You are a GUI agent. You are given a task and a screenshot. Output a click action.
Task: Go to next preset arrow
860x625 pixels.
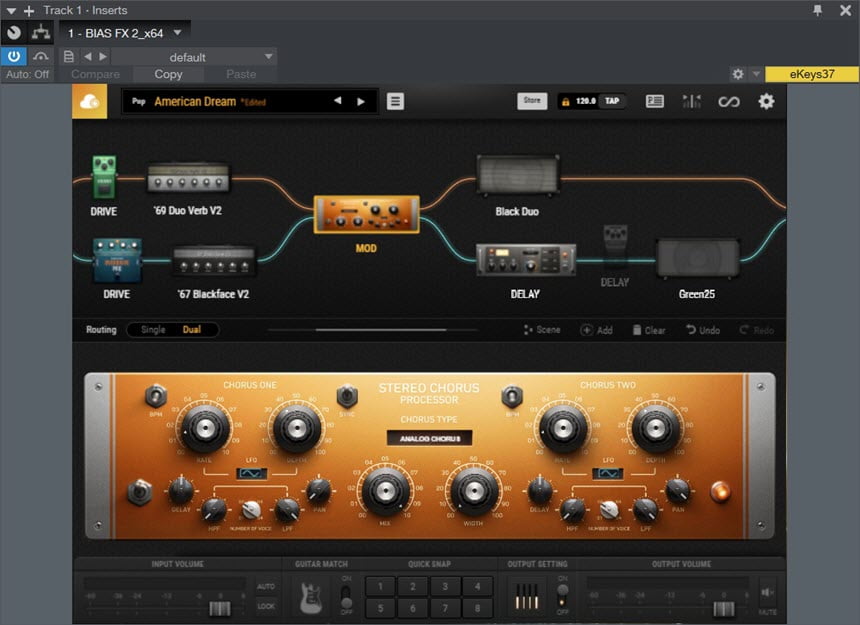coord(361,101)
